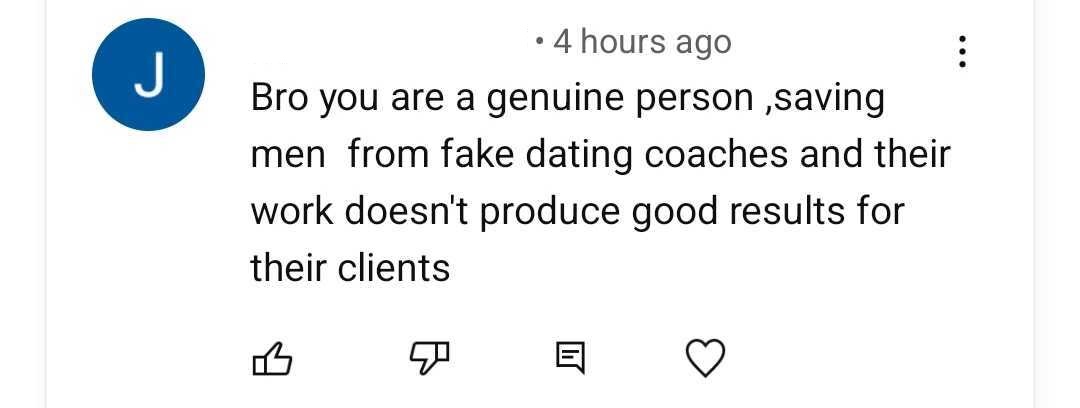Click the reply icon under the comment
The height and width of the screenshot is (408, 1080).
click(x=569, y=357)
